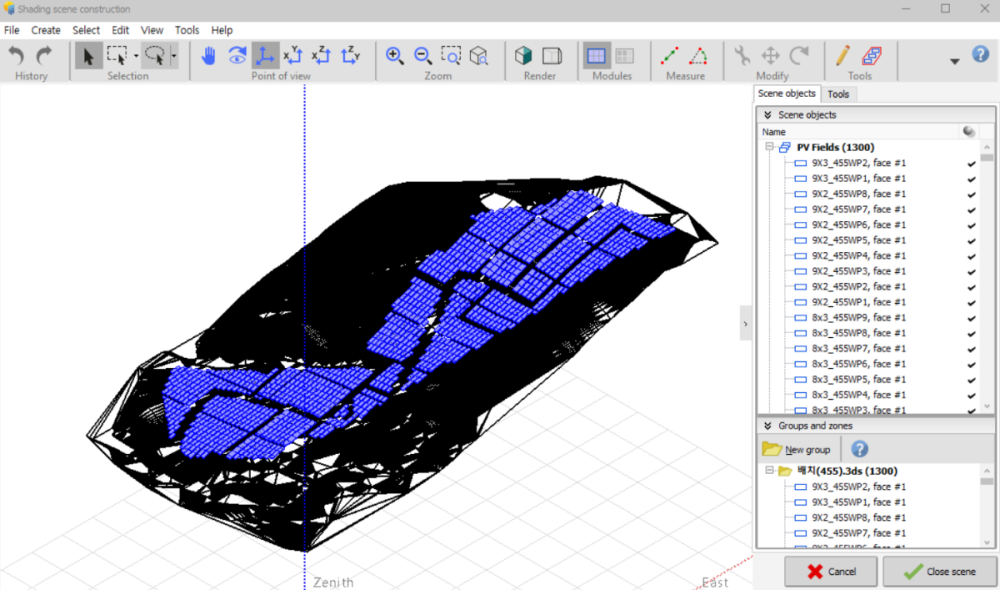Open the Create menu
1000x590 pixels.
[x=46, y=30]
